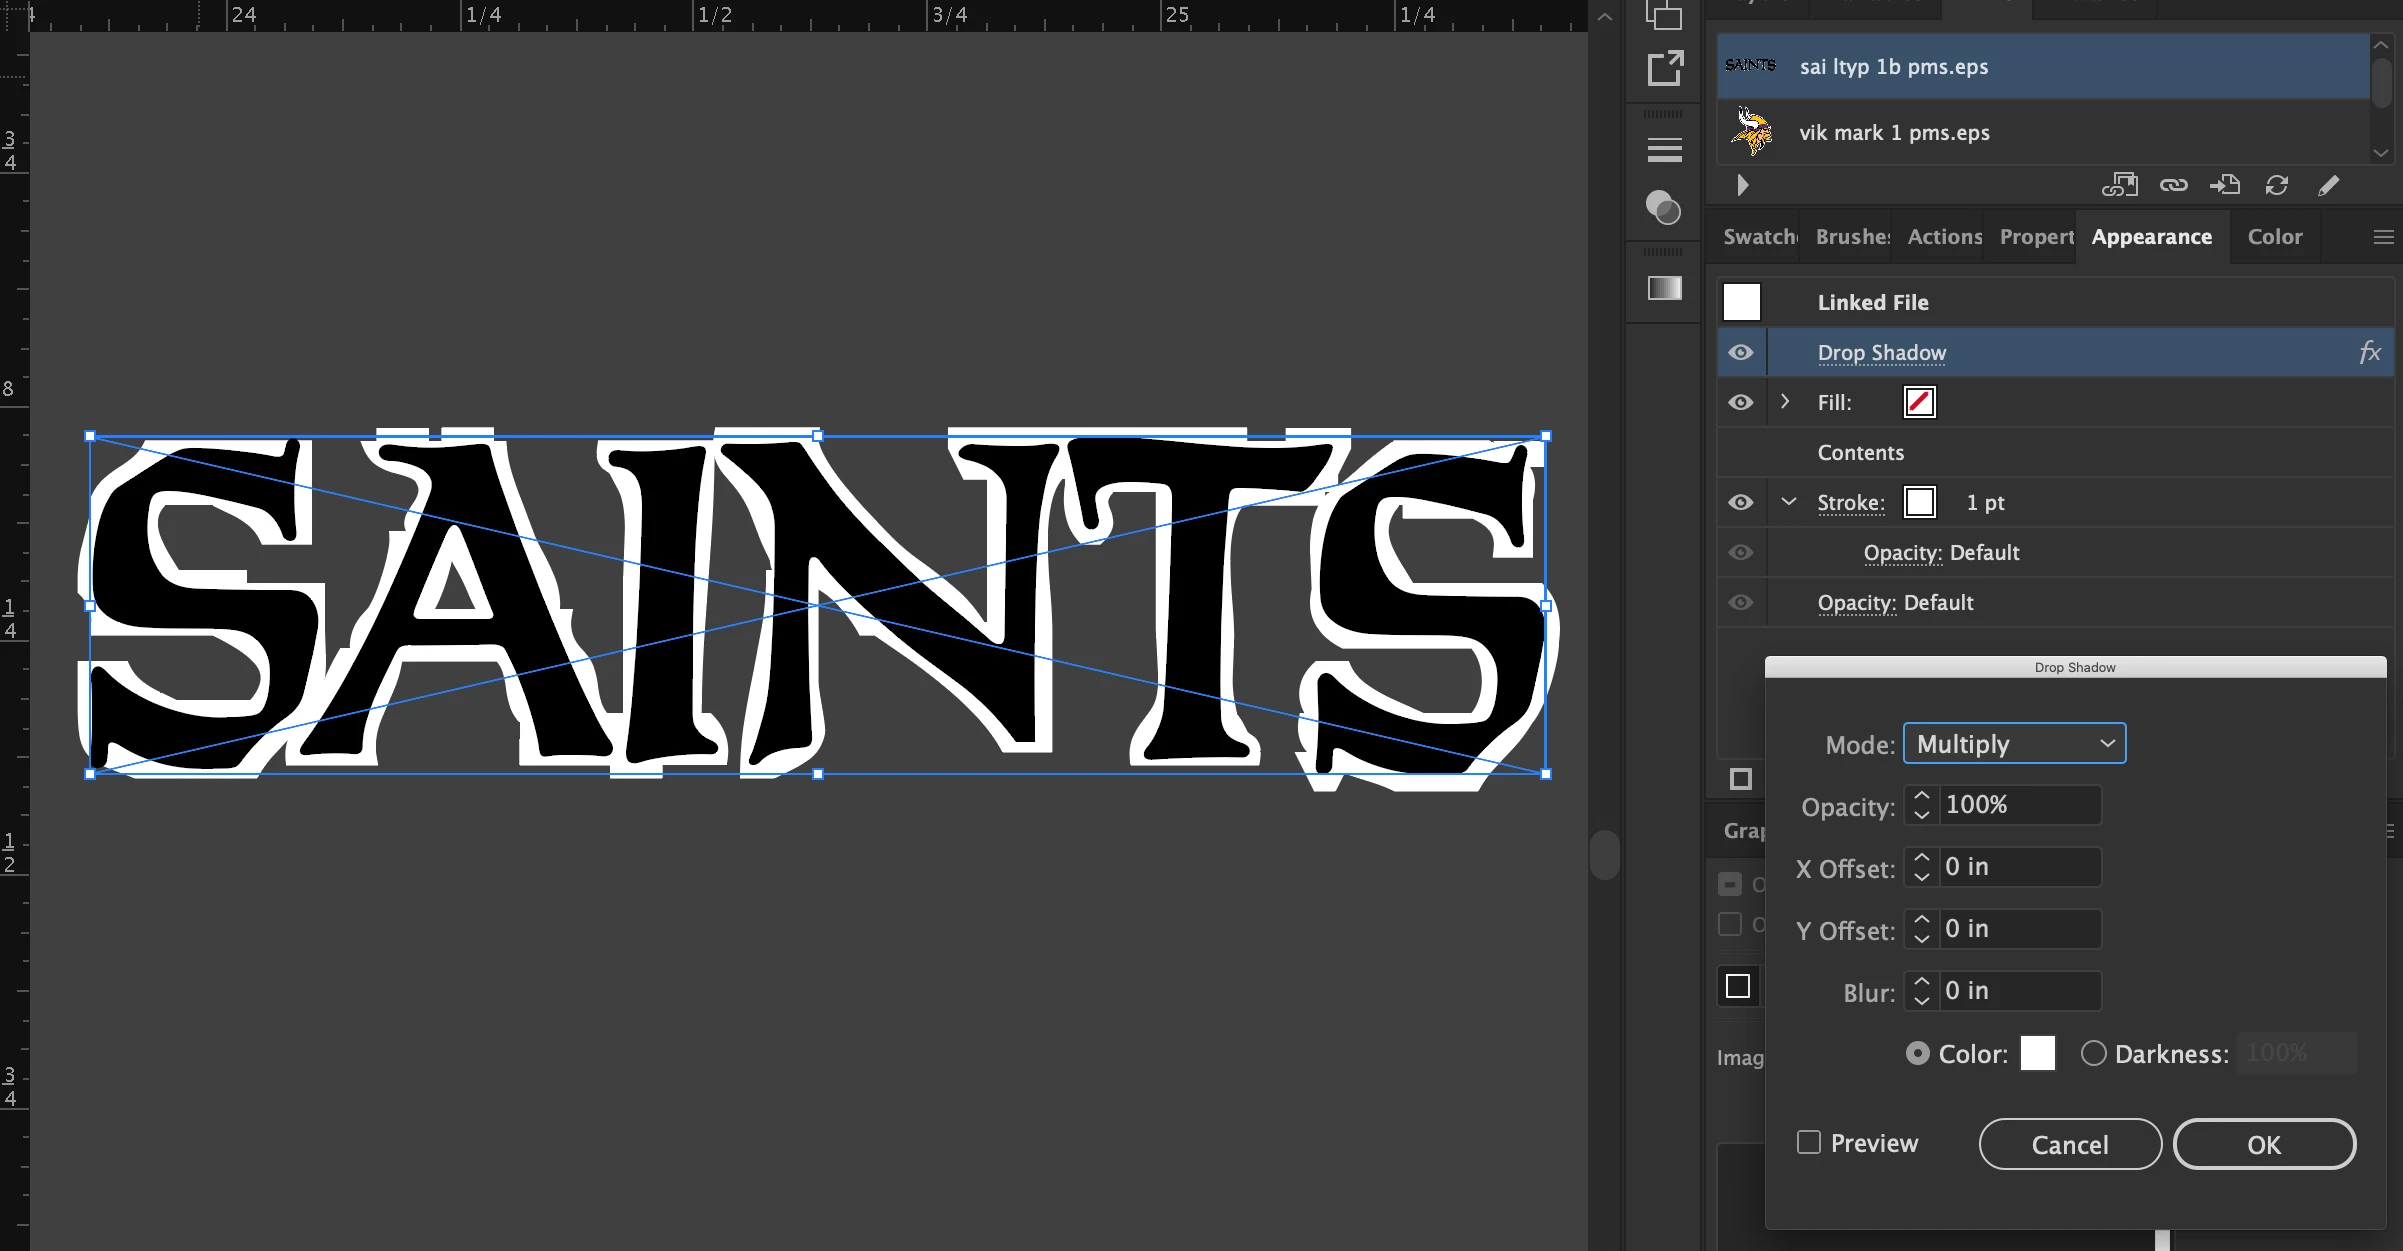Image resolution: width=2403 pixels, height=1251 pixels.
Task: Click the OK button
Action: [2264, 1144]
